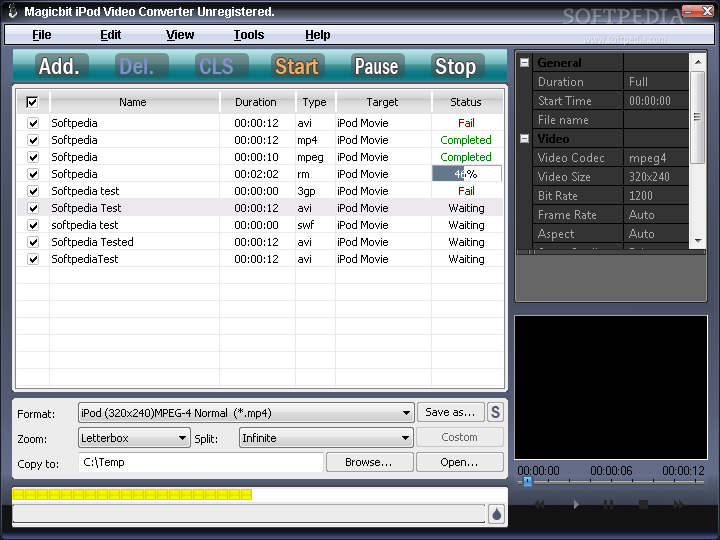This screenshot has width=720, height=540.
Task: Uncheck the Softpedia Test avi row checkbox
Action: pyautogui.click(x=33, y=208)
